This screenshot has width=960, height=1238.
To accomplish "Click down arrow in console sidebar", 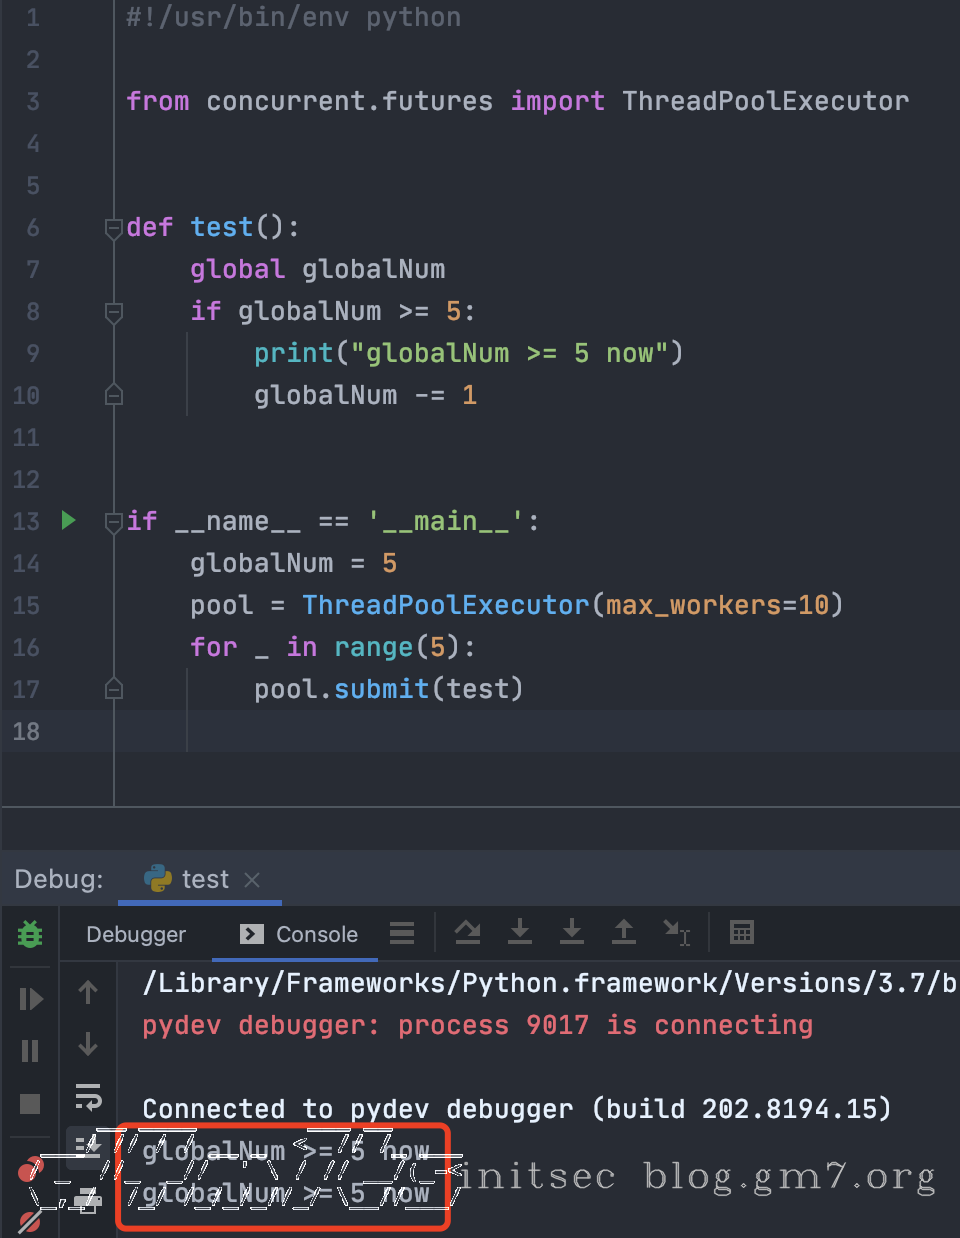I will click(88, 1045).
